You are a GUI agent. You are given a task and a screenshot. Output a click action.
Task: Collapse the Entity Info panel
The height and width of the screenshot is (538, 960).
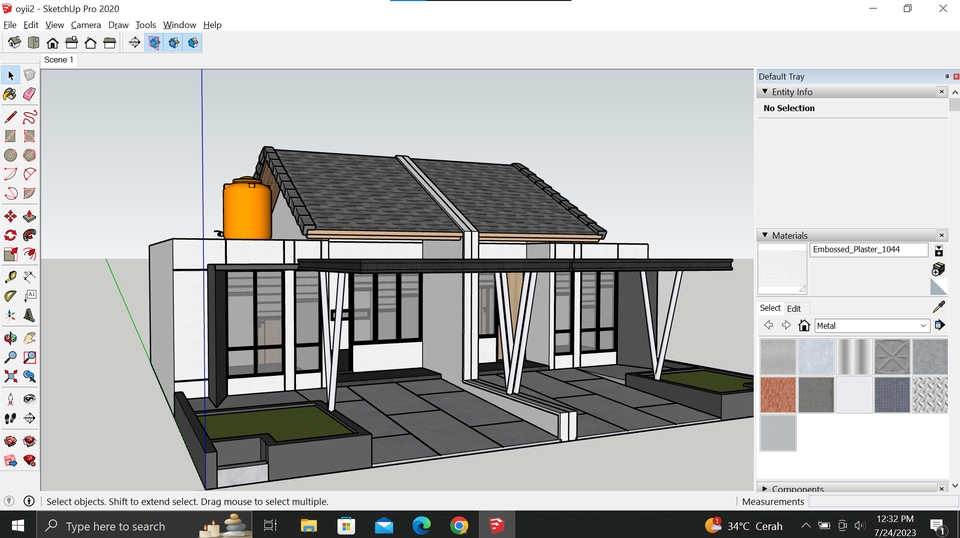pos(765,91)
